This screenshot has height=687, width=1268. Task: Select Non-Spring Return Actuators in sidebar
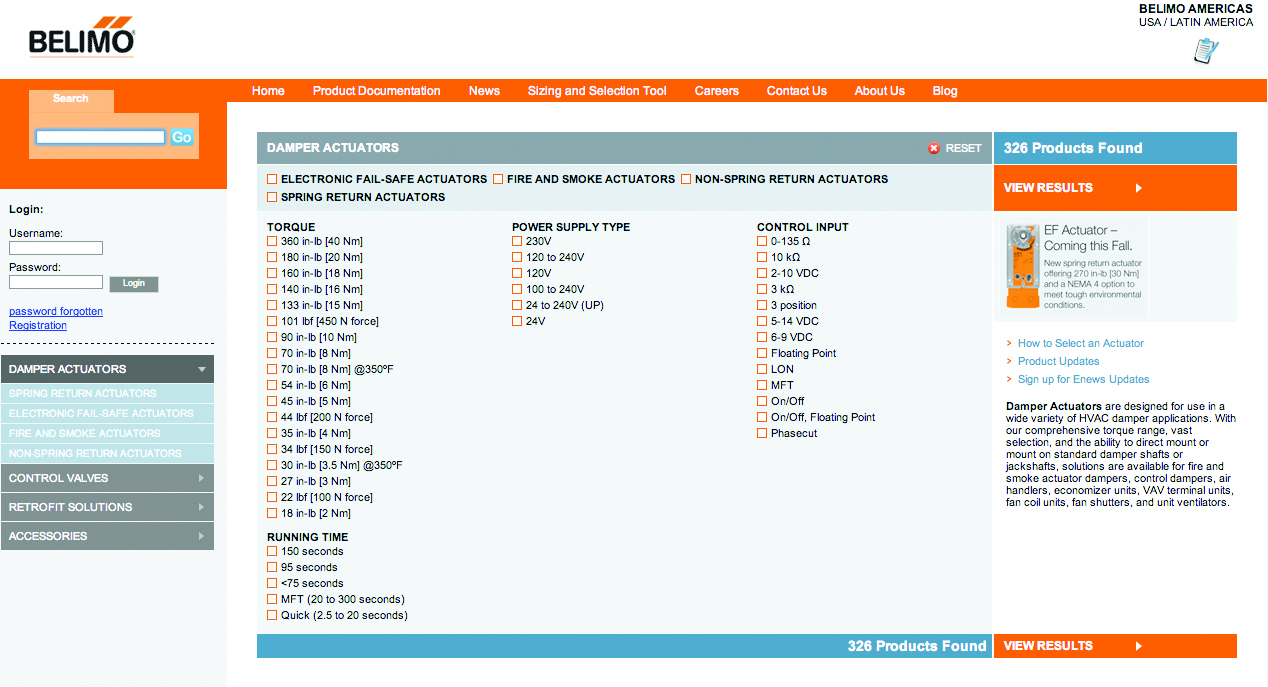pyautogui.click(x=107, y=453)
